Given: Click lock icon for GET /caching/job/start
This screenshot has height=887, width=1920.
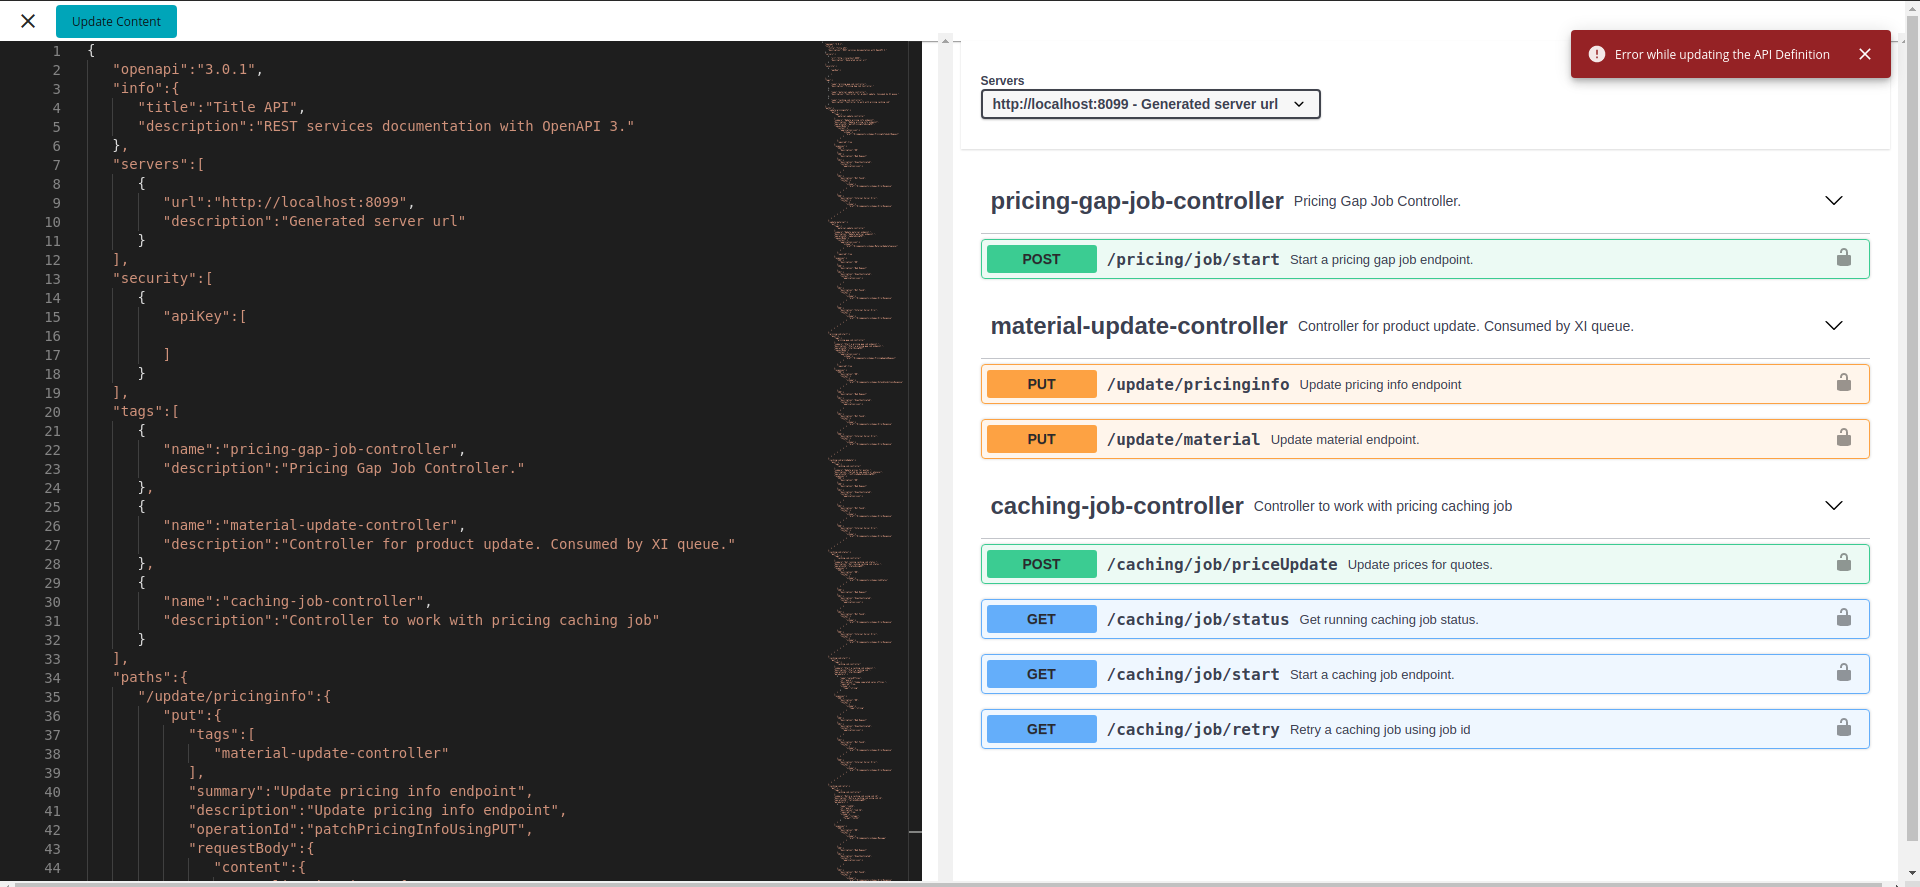Looking at the screenshot, I should point(1844,673).
